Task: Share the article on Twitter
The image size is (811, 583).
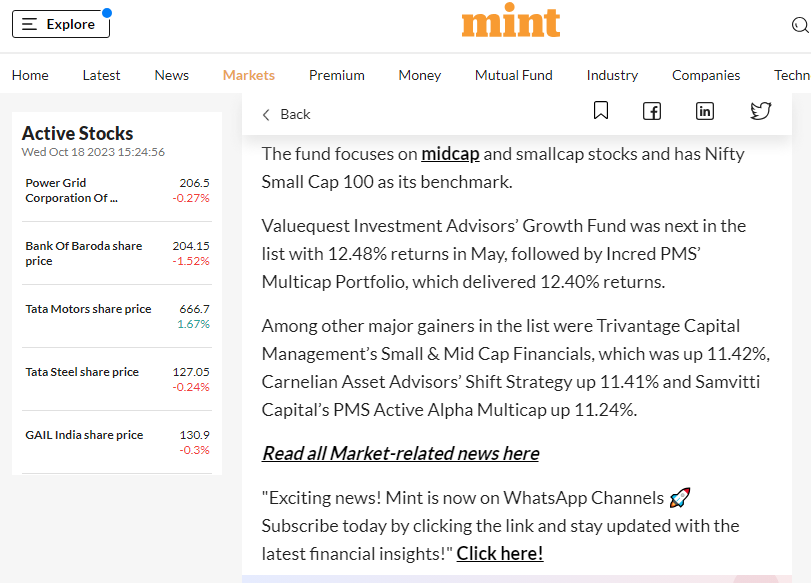Action: coord(761,112)
